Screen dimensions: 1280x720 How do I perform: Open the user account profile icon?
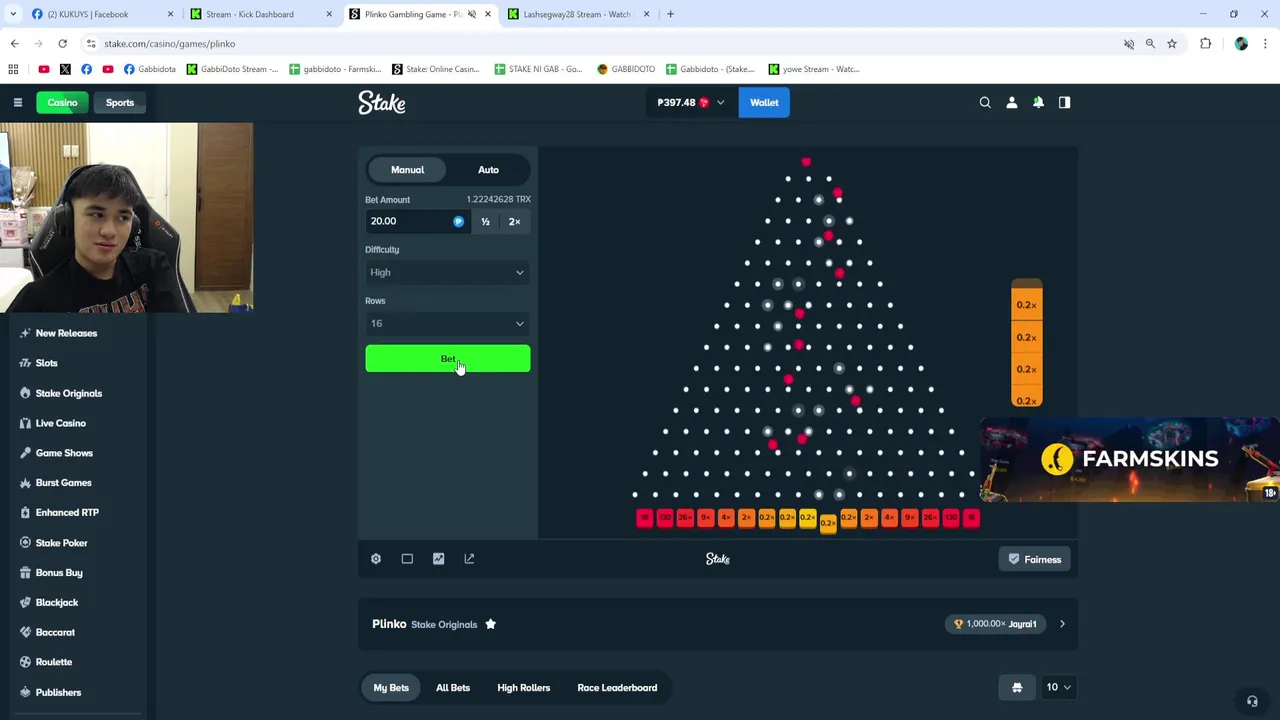(1011, 102)
